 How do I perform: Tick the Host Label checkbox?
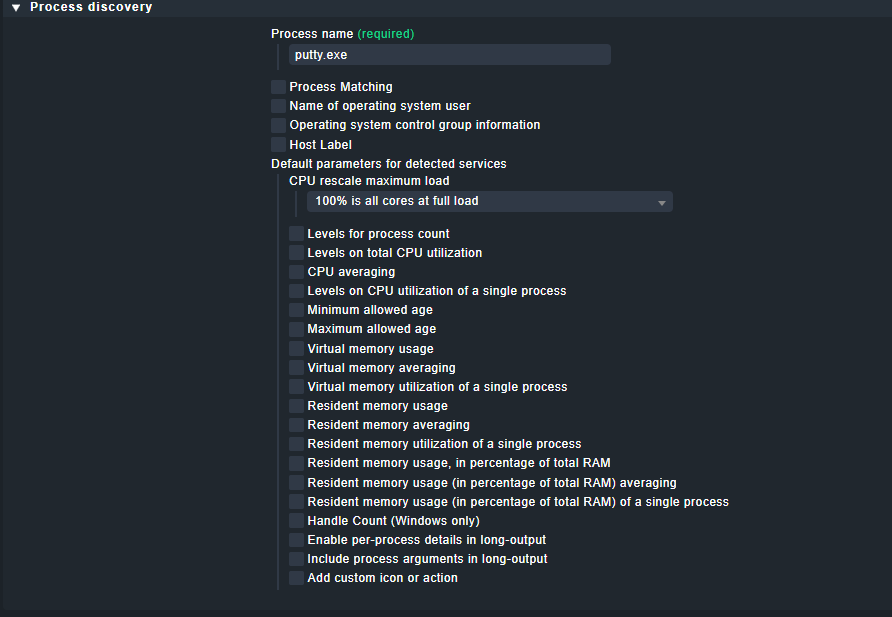[x=278, y=145]
